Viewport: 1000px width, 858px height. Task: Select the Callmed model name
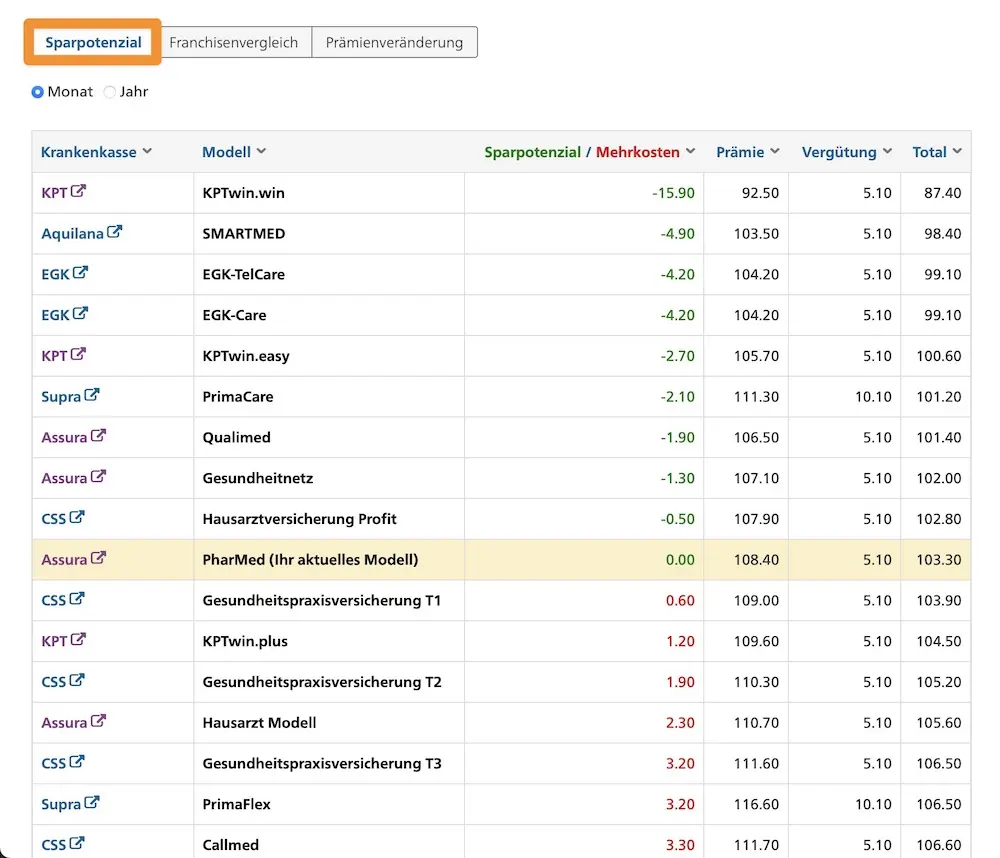point(231,845)
